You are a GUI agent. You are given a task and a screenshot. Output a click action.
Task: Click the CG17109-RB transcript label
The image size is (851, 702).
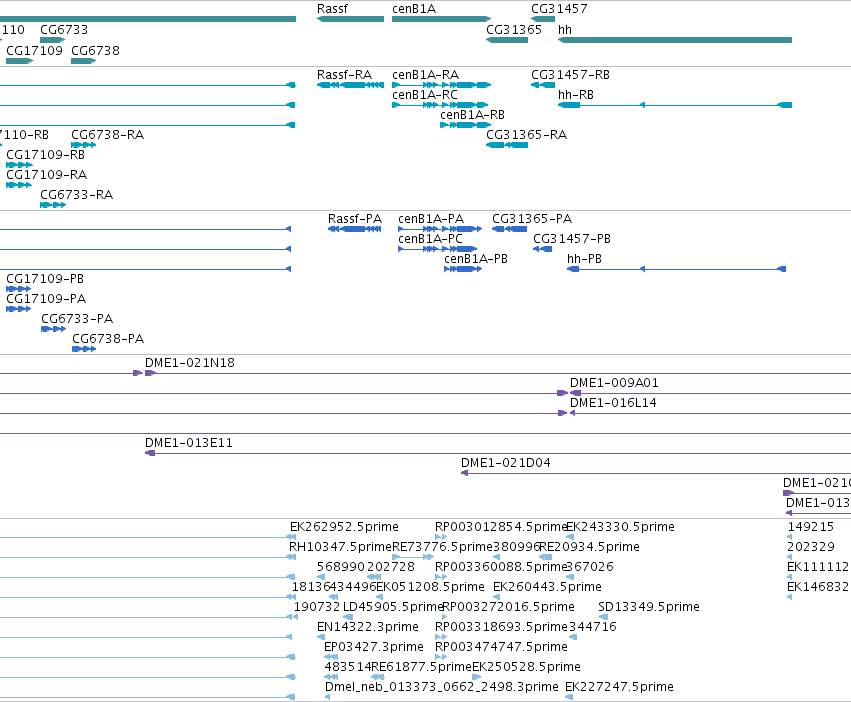coord(46,155)
